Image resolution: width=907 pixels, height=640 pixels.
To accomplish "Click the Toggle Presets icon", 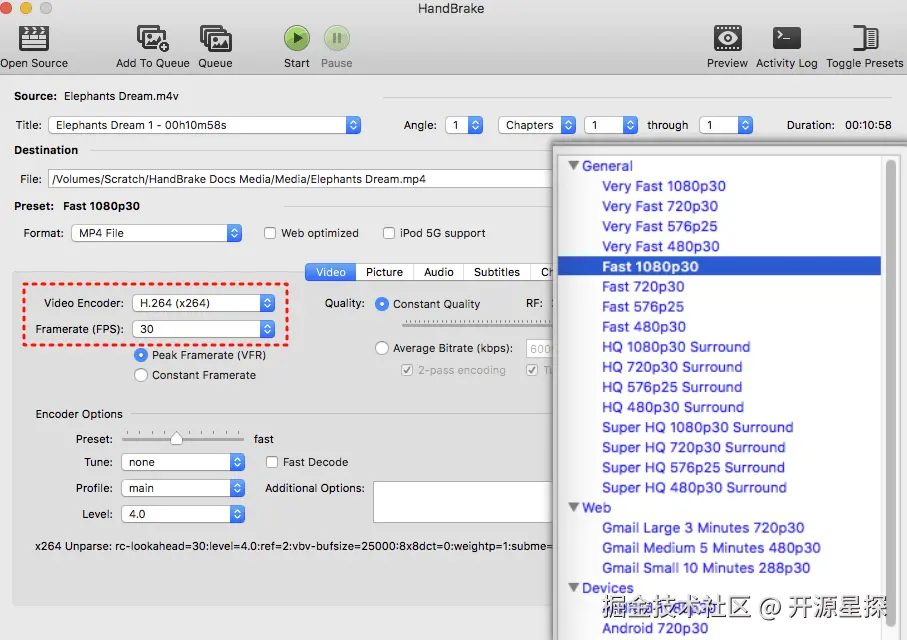I will point(865,39).
